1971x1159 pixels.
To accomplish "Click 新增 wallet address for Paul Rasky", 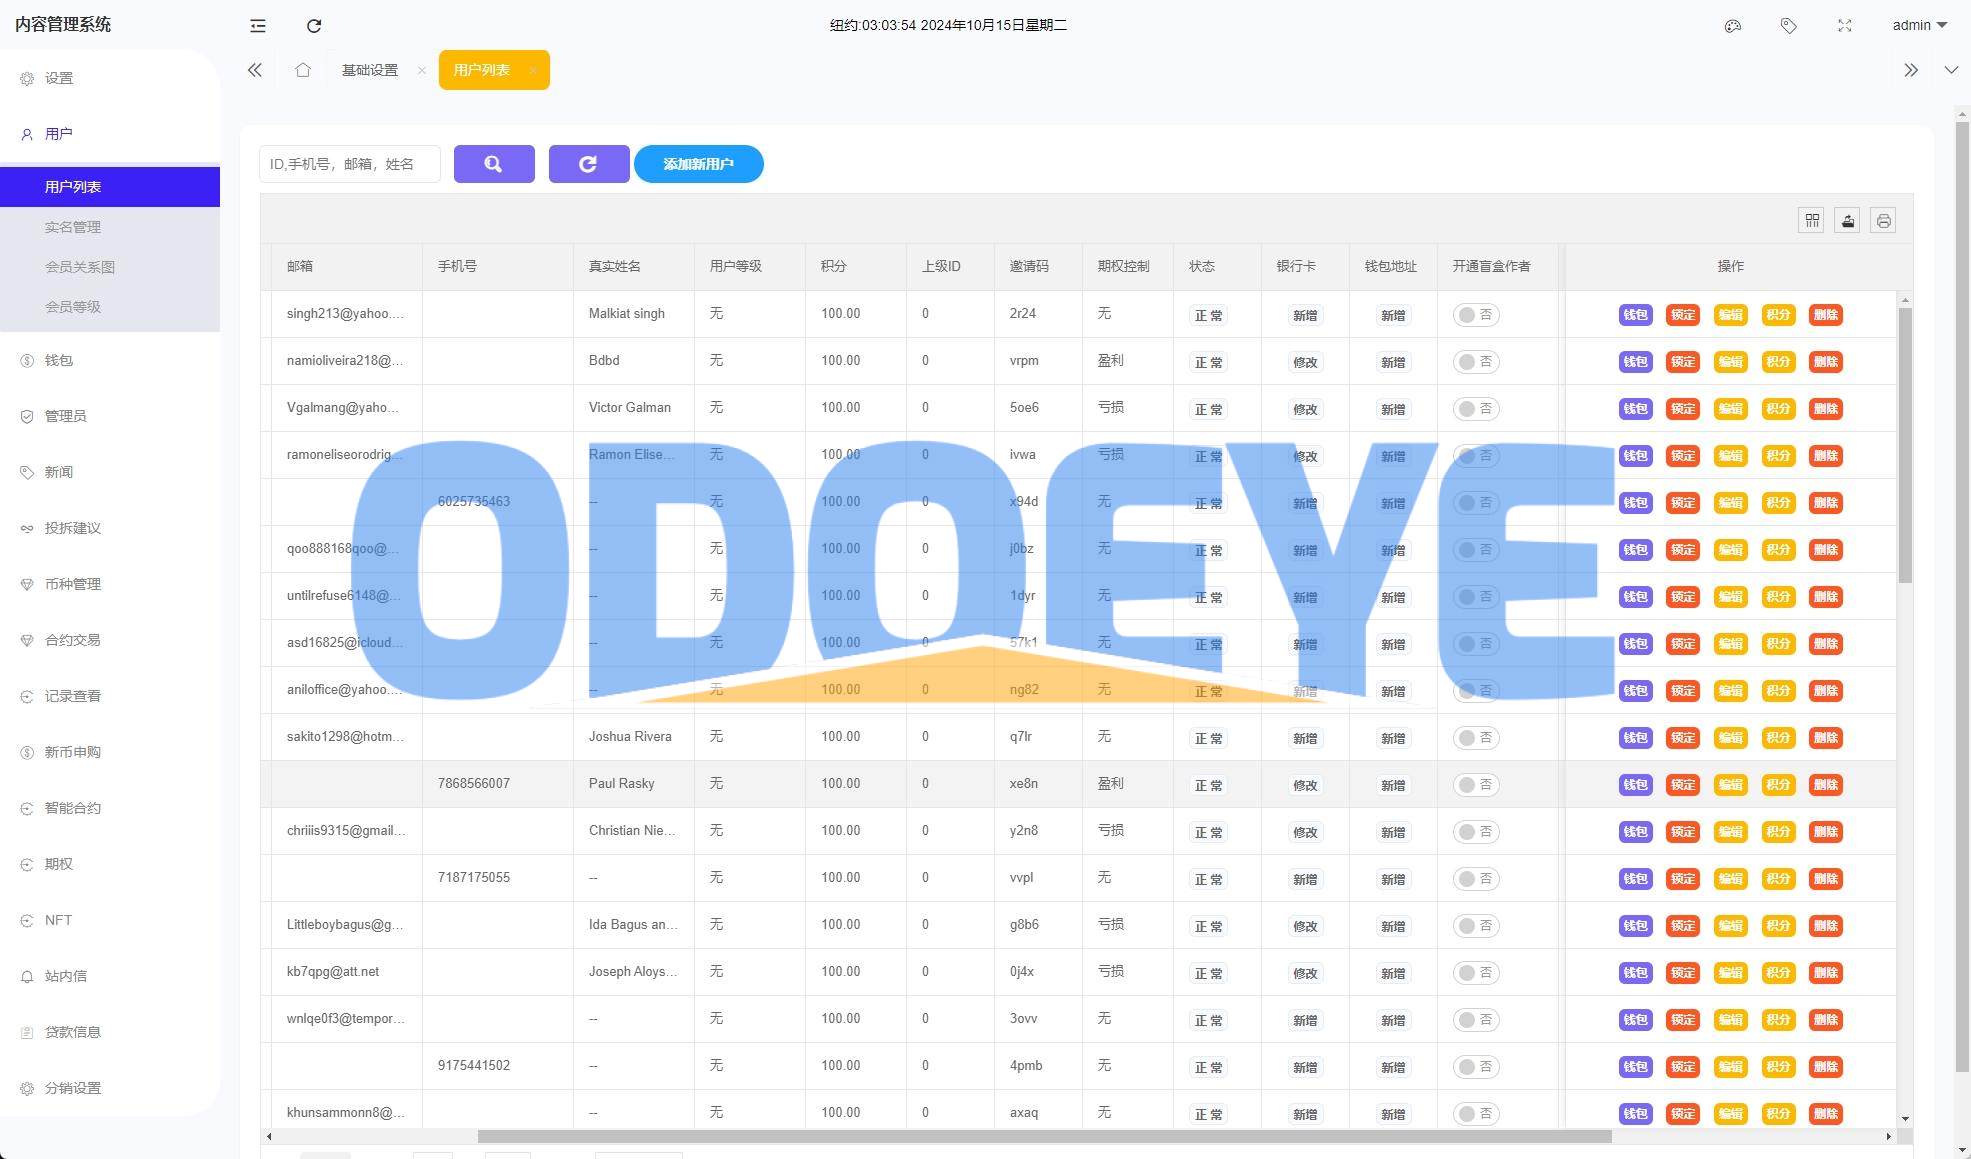I will click(1393, 786).
